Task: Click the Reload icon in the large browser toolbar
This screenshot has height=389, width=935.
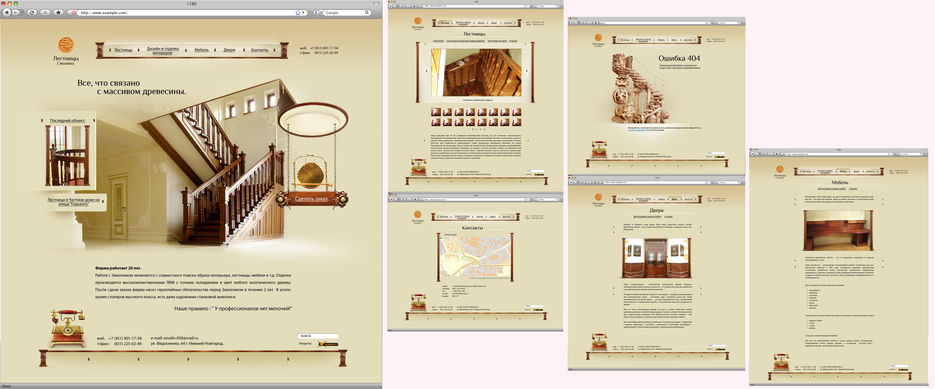Action: point(31,12)
